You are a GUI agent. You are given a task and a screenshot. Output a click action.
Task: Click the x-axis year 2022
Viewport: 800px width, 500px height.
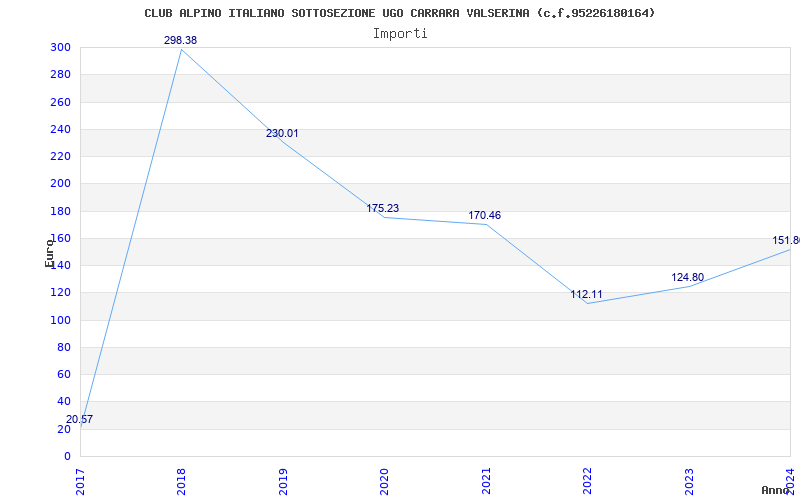[x=588, y=482]
